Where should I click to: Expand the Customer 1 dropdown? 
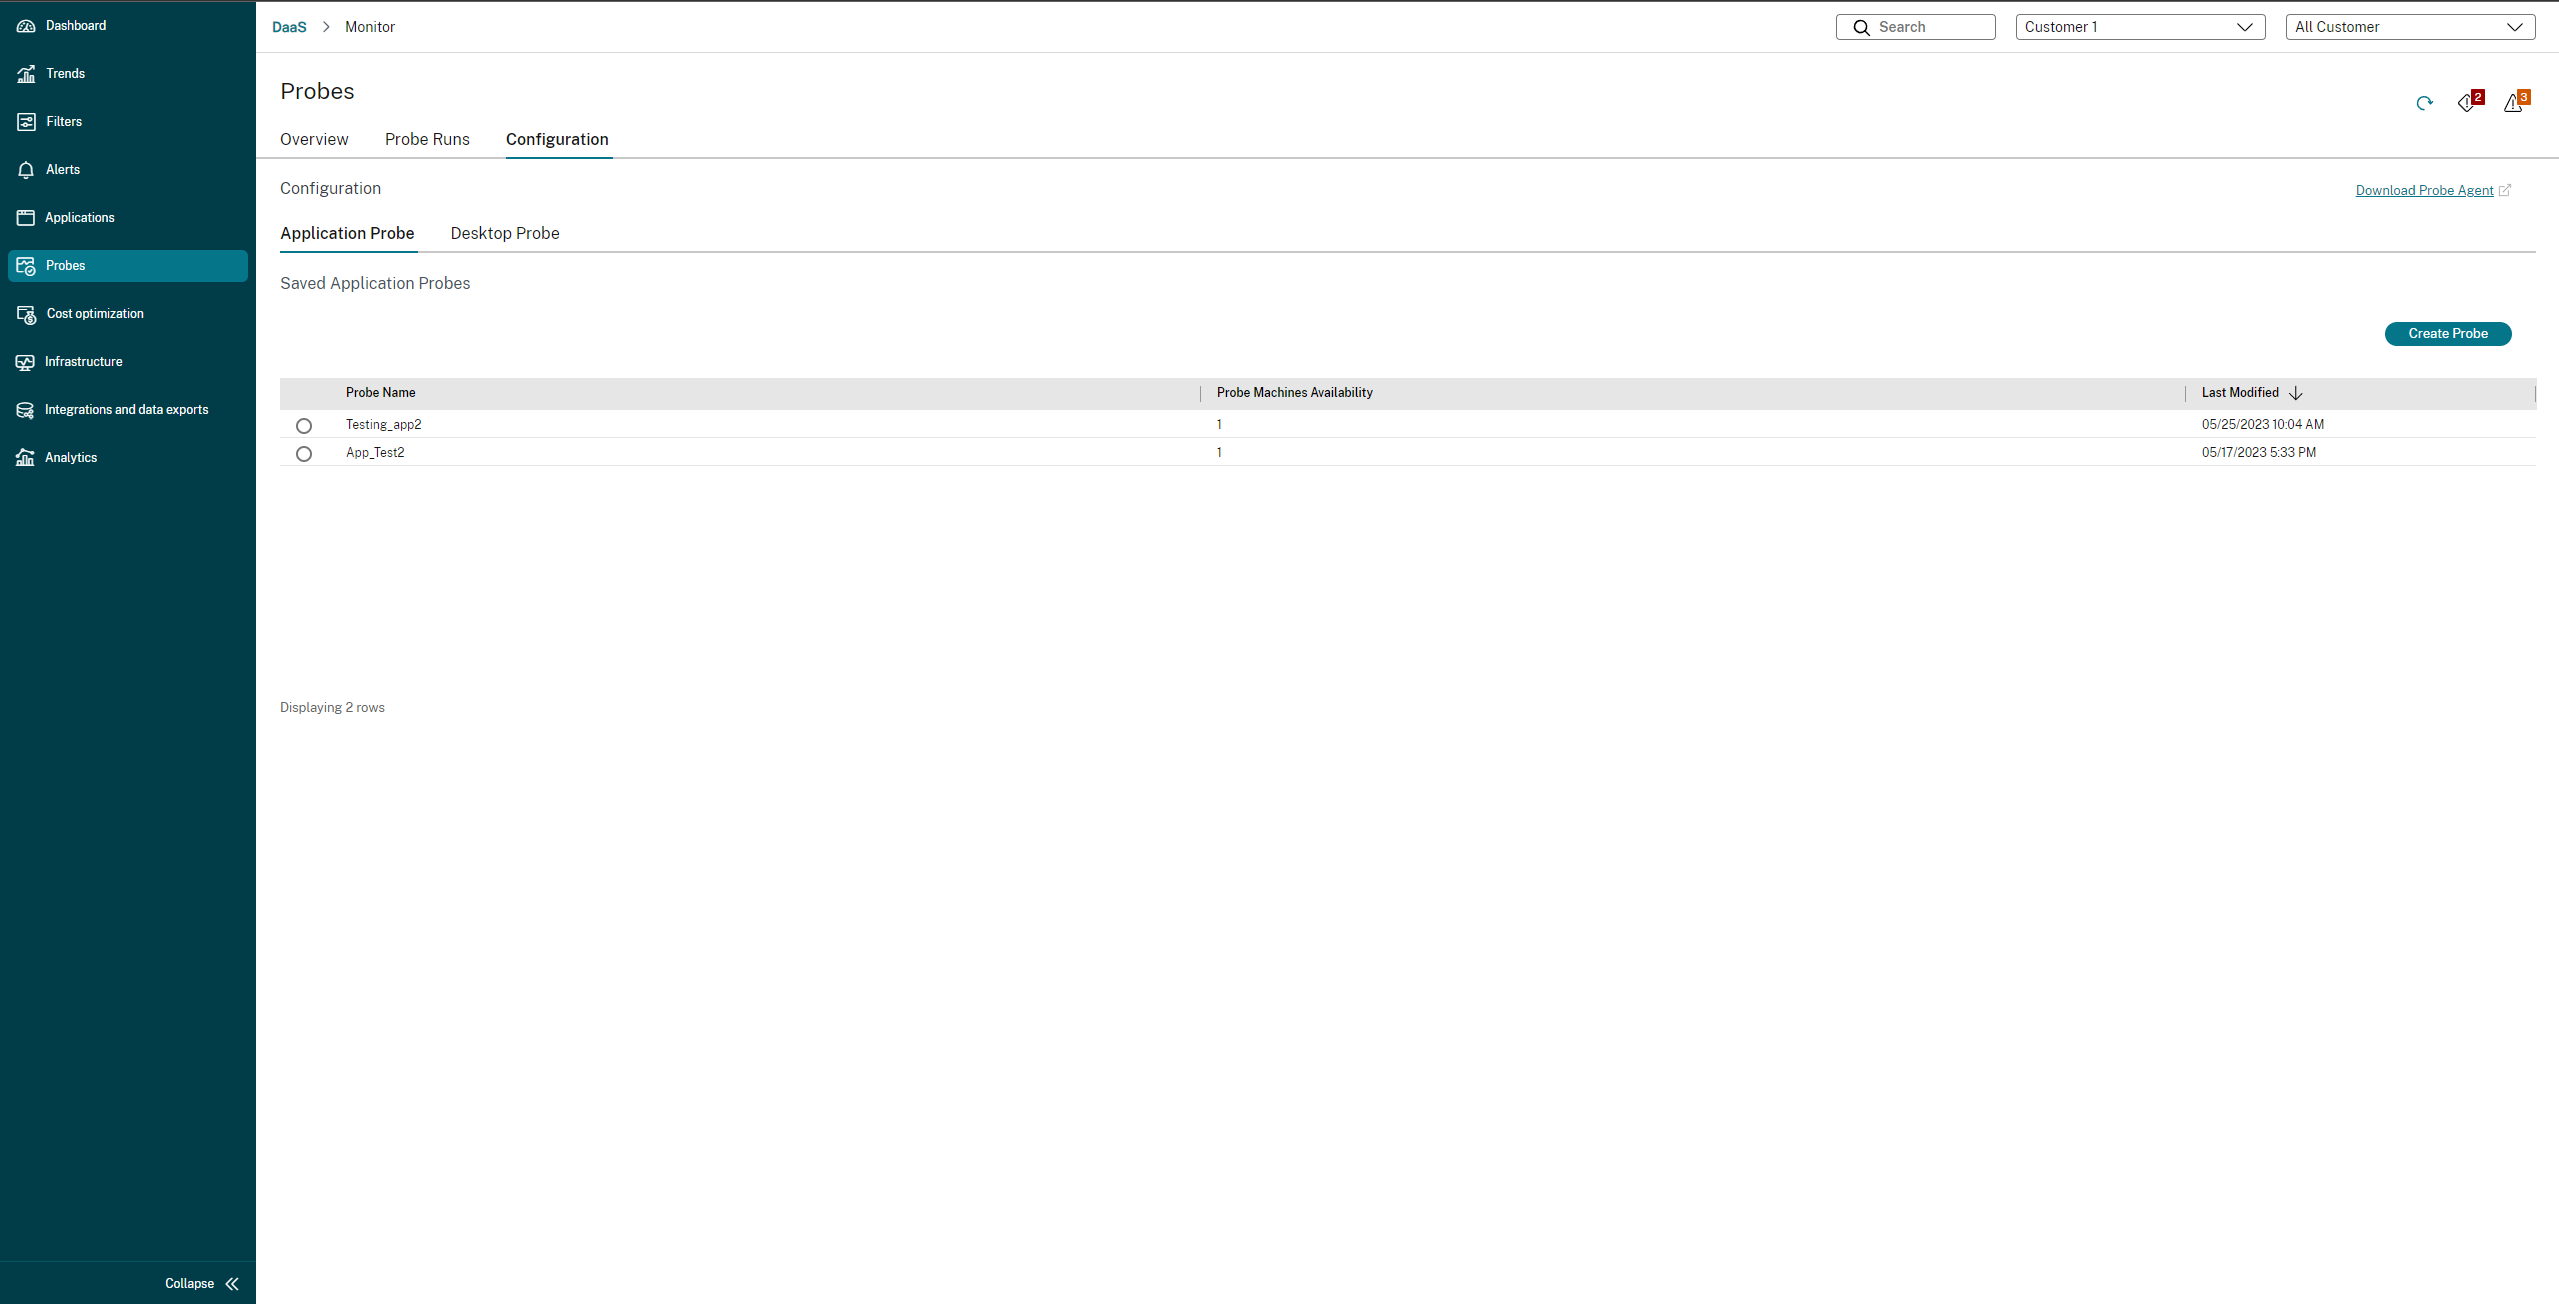point(2140,27)
